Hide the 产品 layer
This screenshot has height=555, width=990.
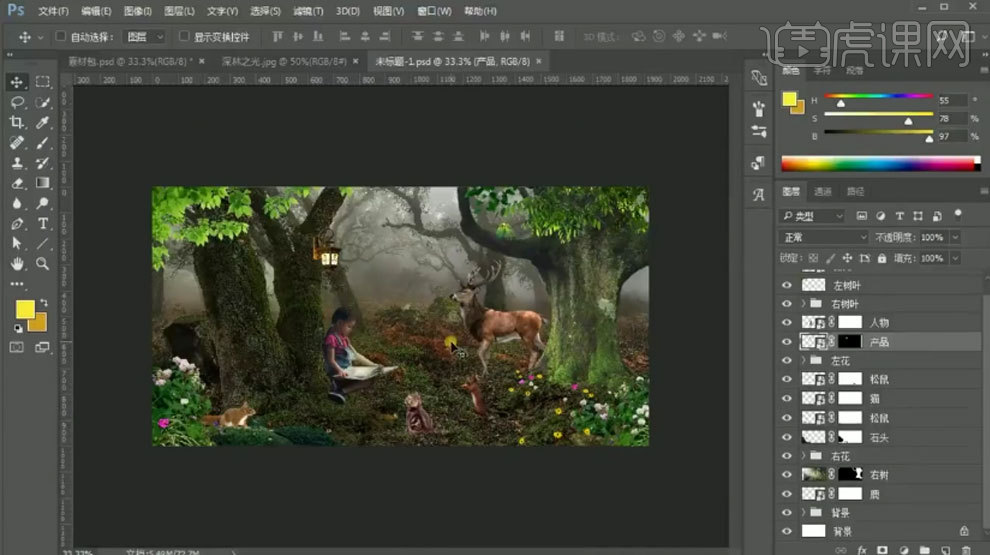coord(787,342)
